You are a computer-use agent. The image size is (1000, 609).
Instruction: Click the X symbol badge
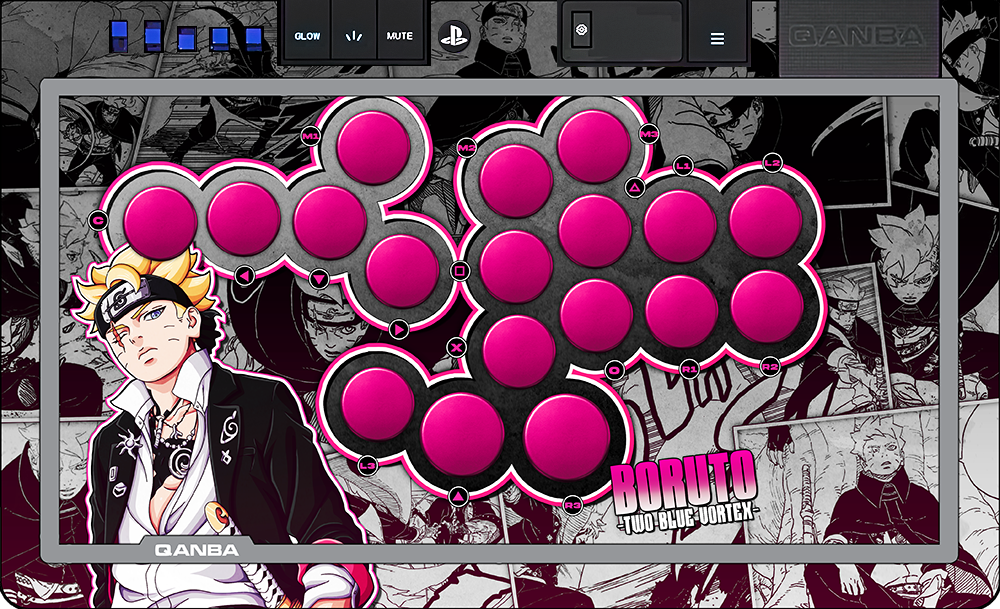(457, 348)
